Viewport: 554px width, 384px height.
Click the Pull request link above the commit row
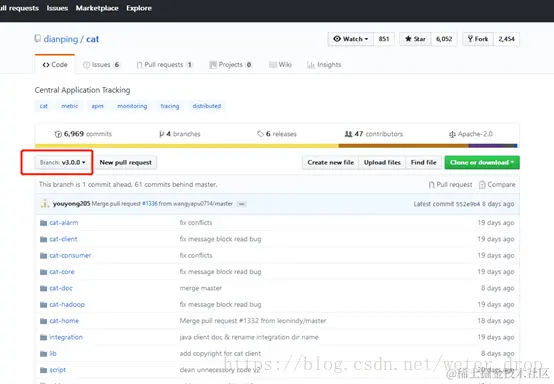click(x=450, y=184)
